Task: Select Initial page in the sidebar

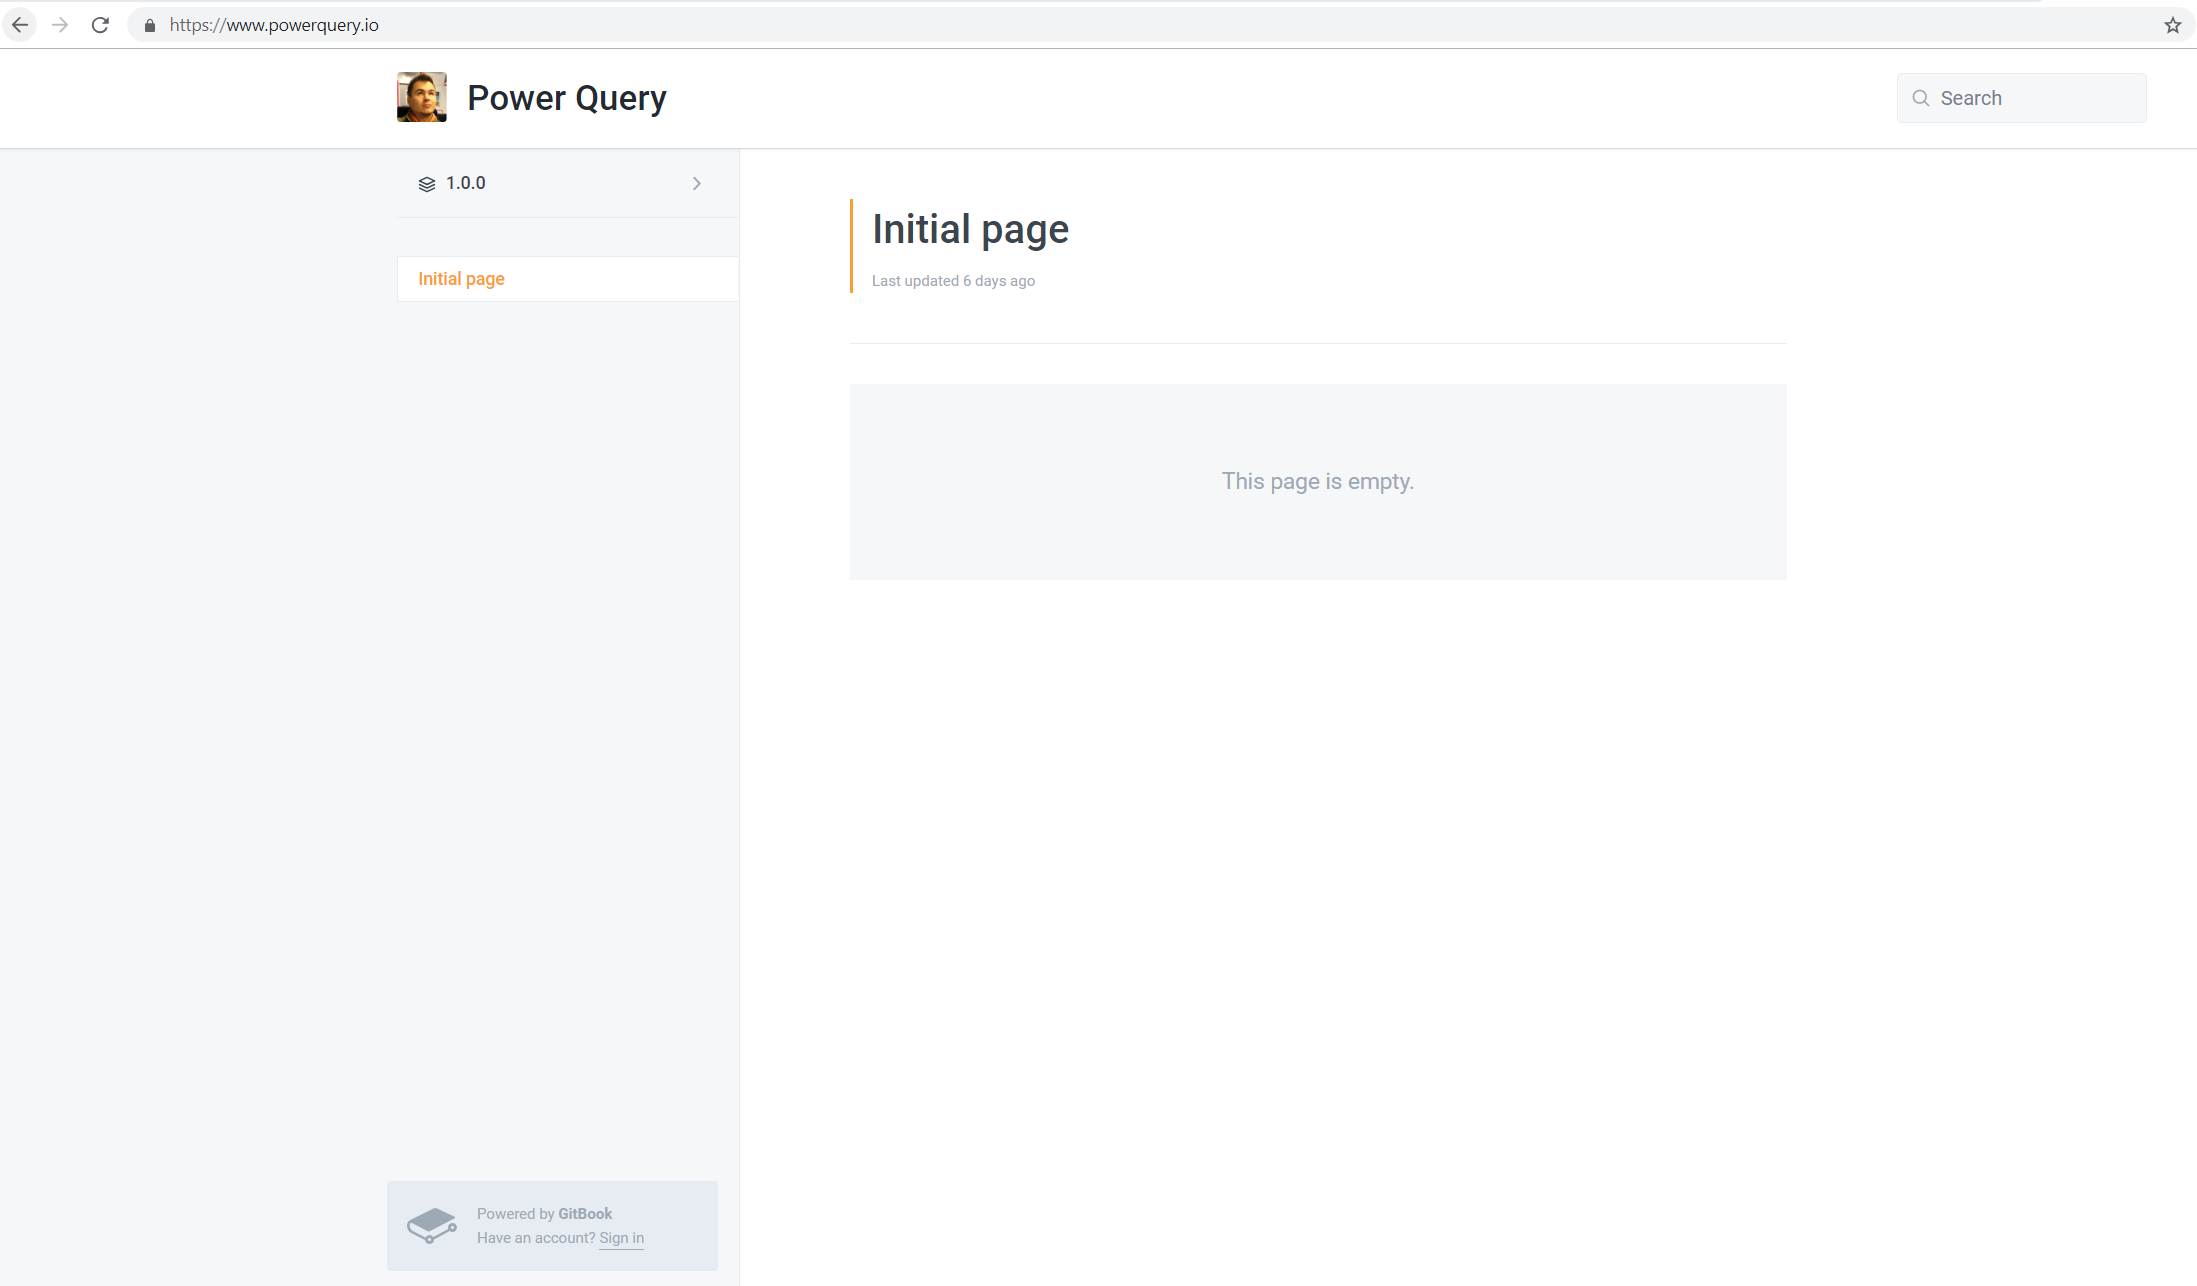Action: [461, 278]
